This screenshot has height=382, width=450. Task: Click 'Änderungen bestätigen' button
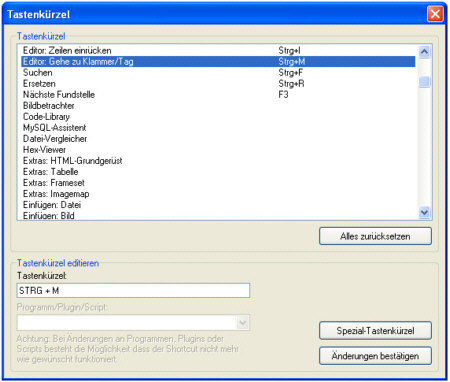coord(375,356)
